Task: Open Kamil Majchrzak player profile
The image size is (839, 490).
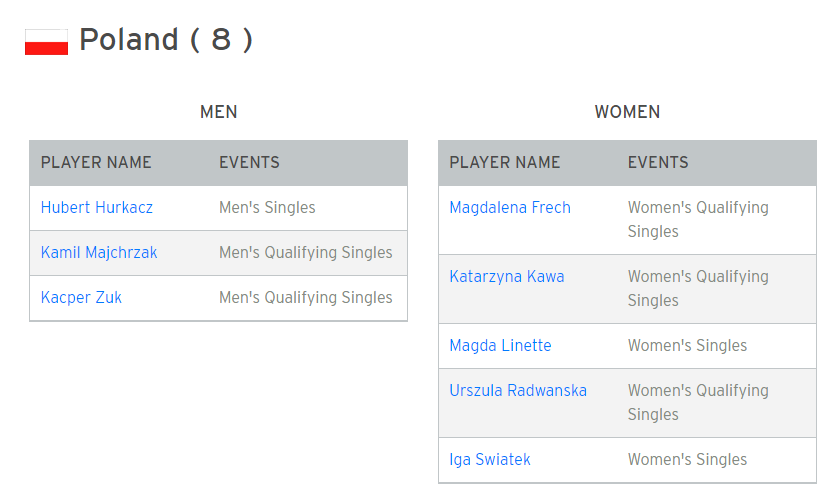Action: 99,252
